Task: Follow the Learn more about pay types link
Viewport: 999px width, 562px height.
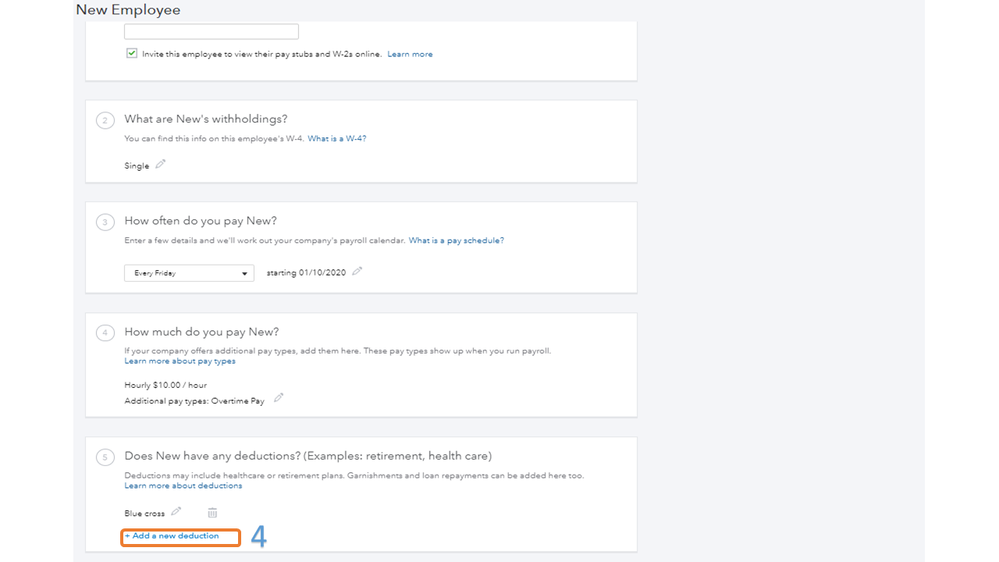Action: pos(180,362)
